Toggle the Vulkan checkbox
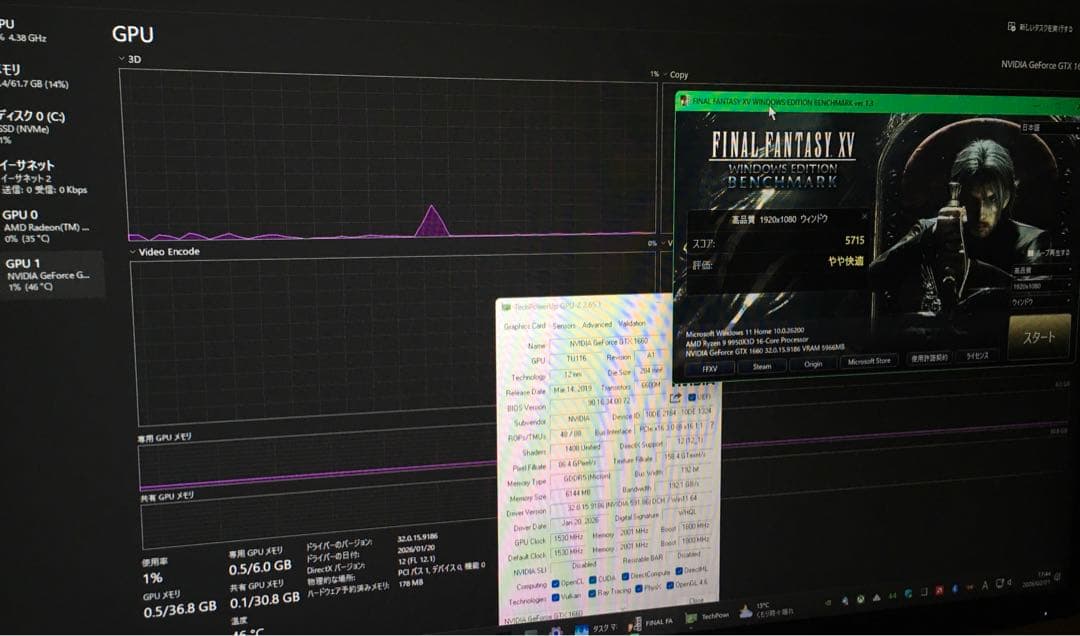This screenshot has height=636, width=1080. point(555,597)
